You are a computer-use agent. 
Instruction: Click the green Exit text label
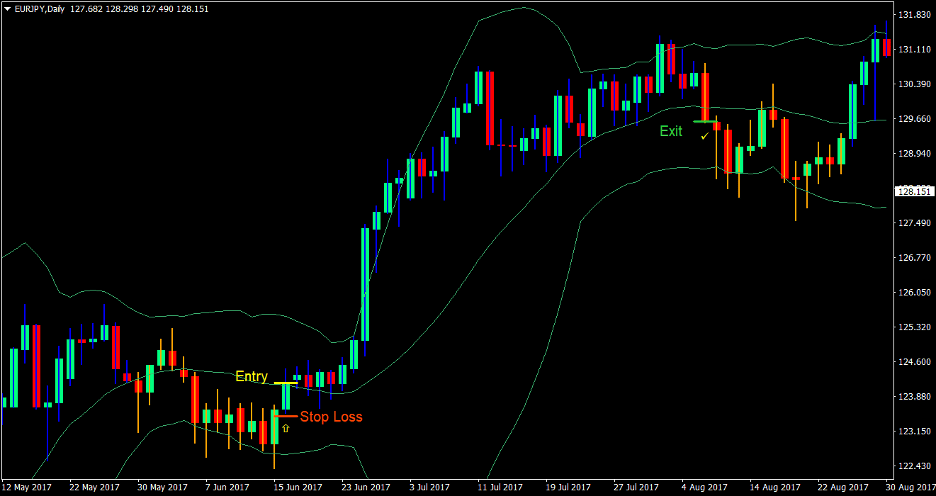pyautogui.click(x=670, y=131)
